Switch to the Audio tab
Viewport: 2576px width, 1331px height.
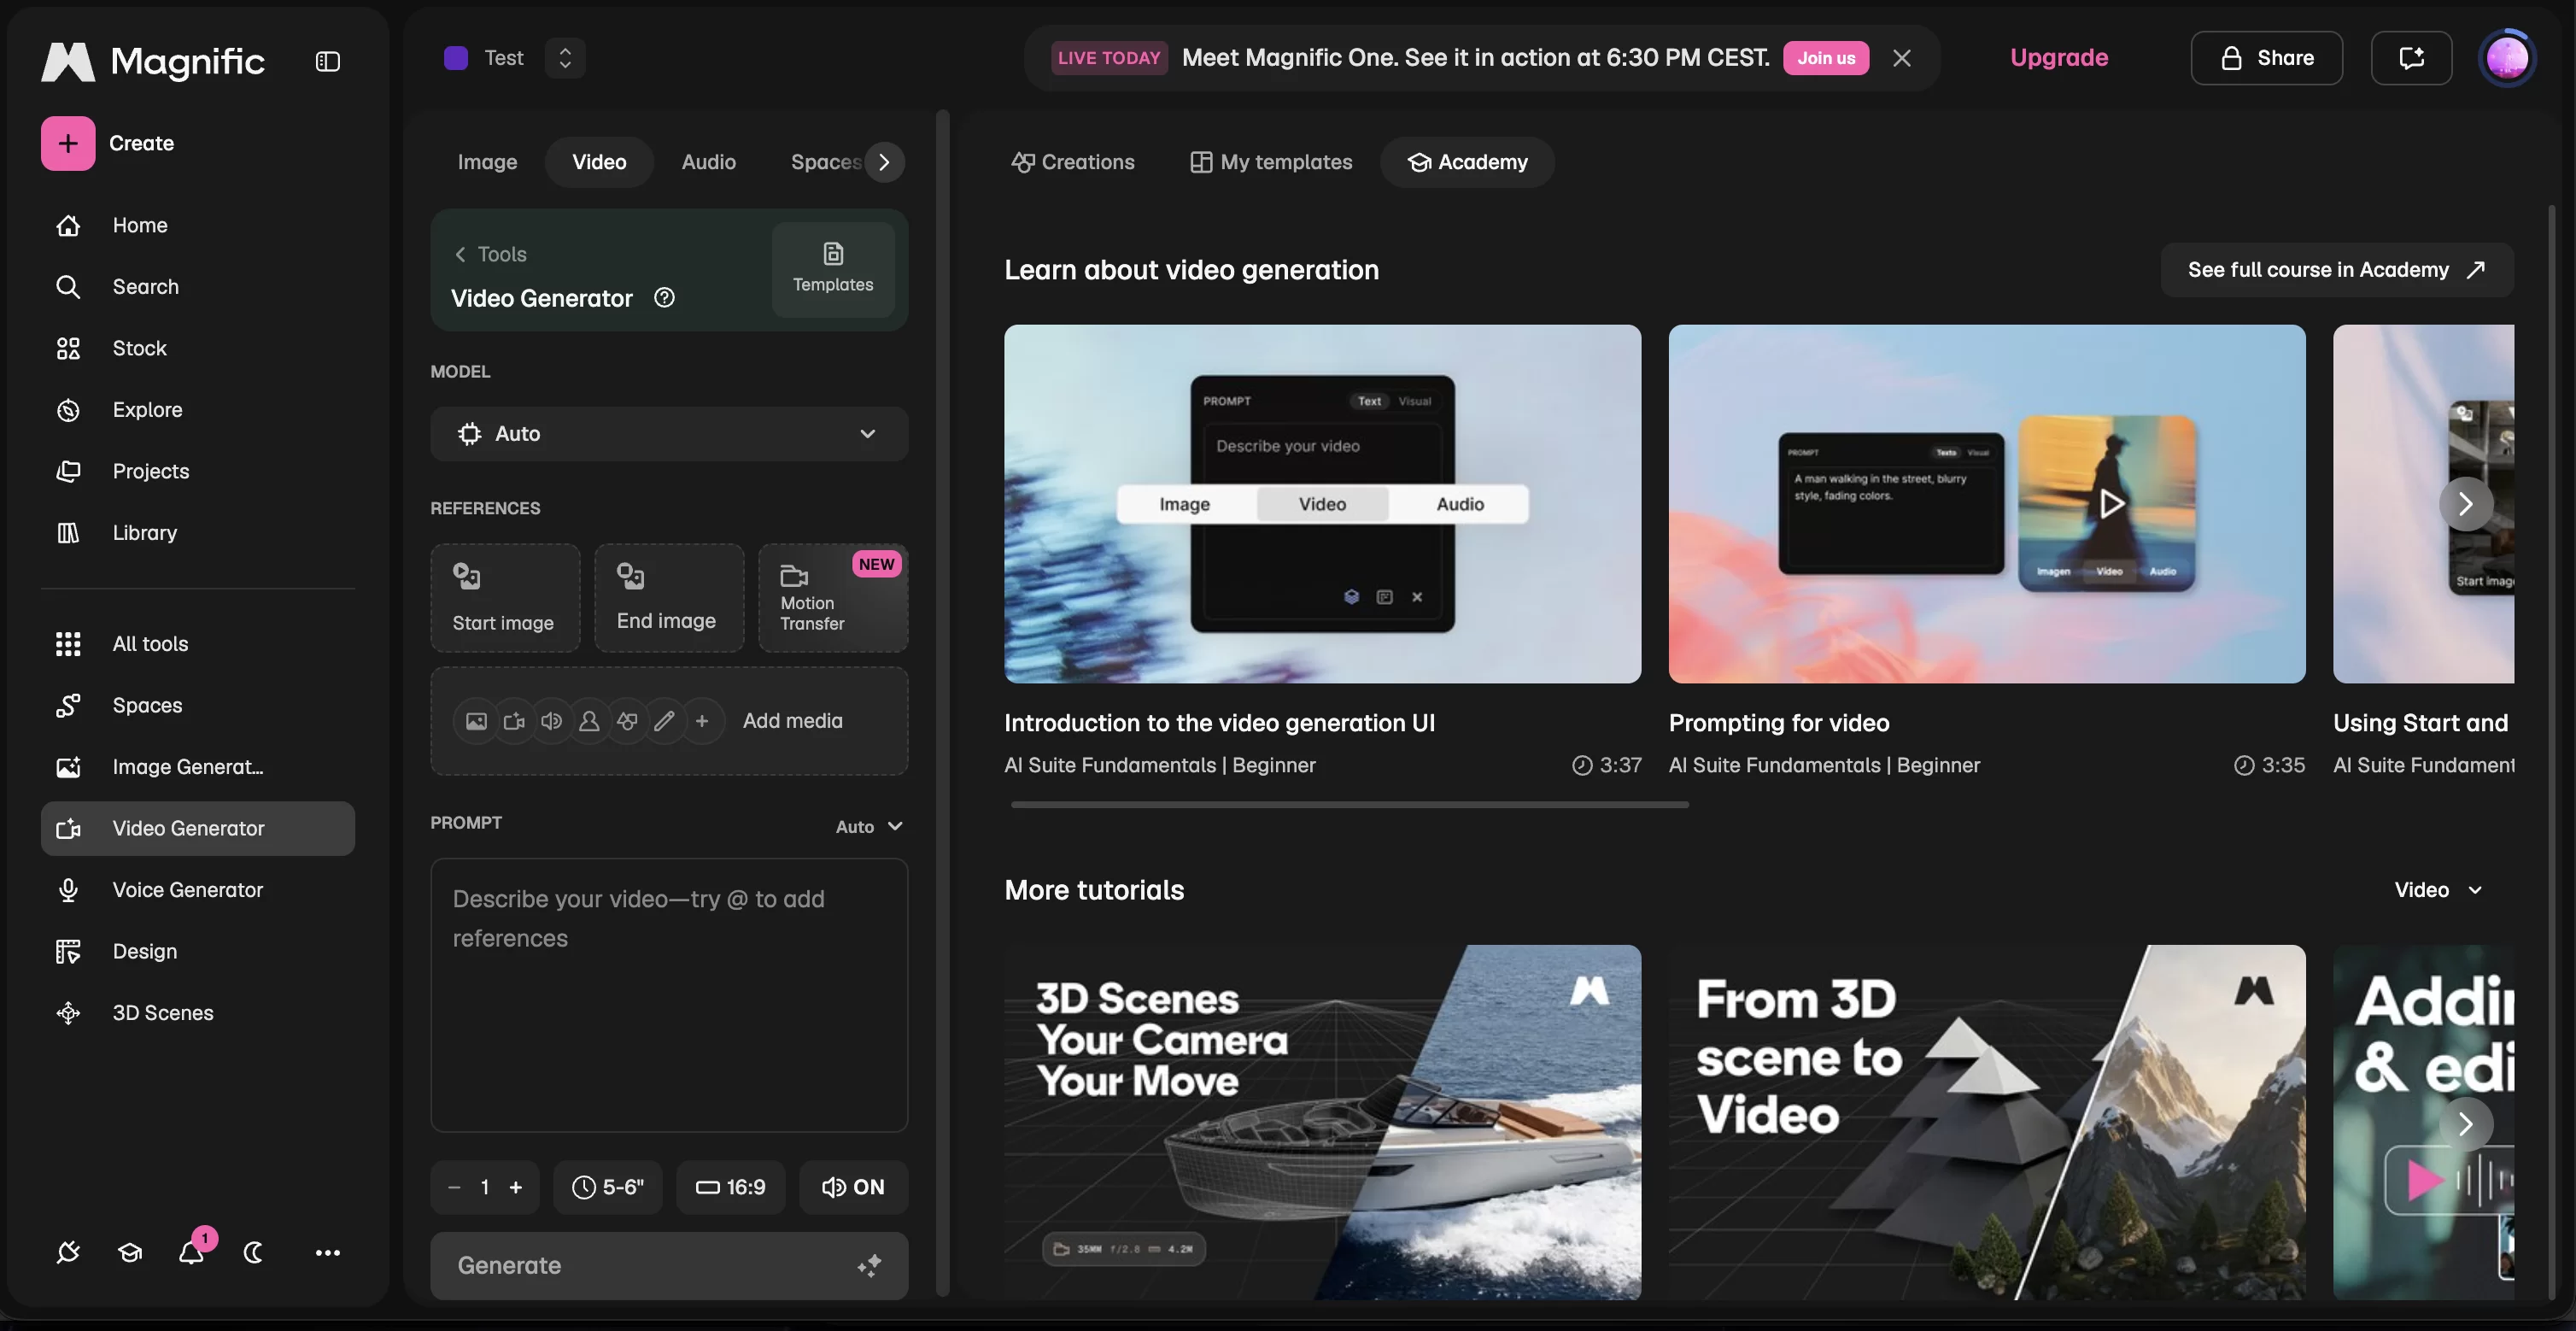click(x=709, y=162)
